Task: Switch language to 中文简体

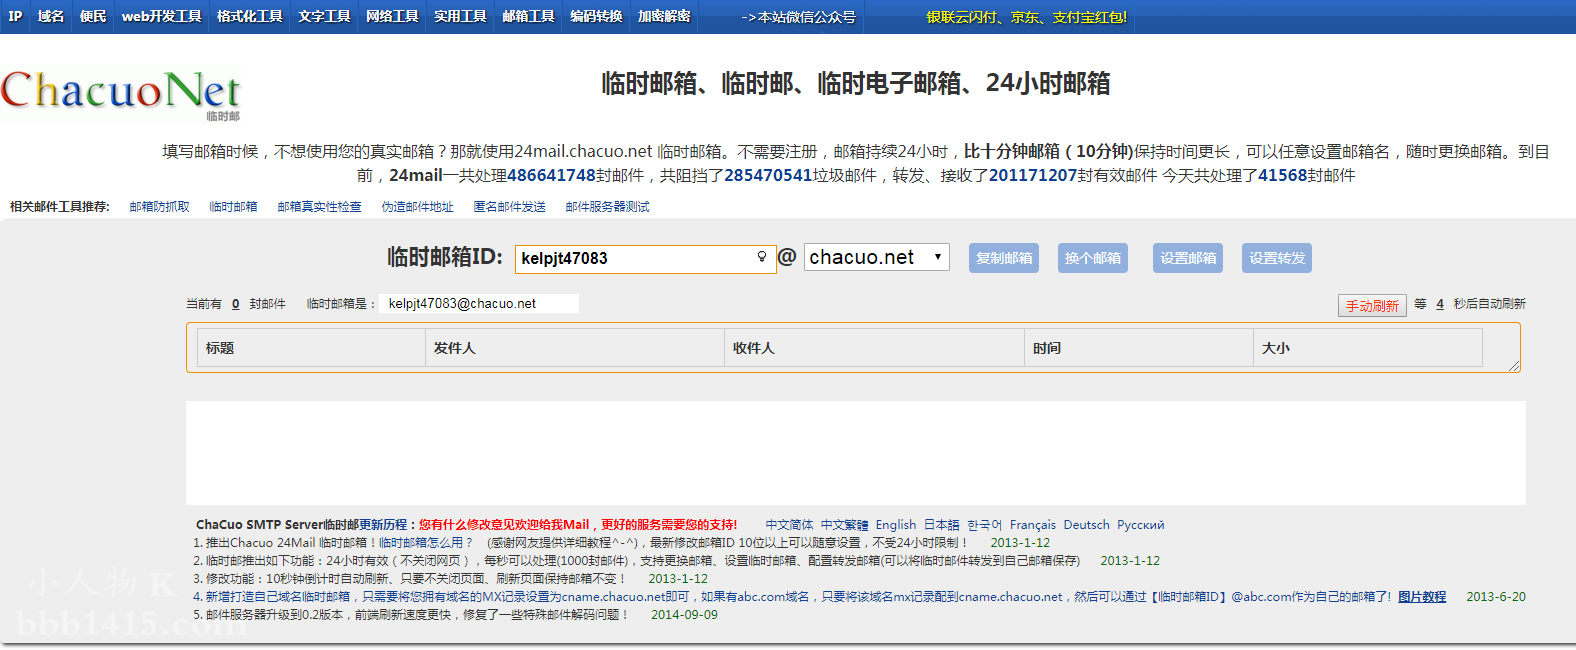Action: point(790,525)
